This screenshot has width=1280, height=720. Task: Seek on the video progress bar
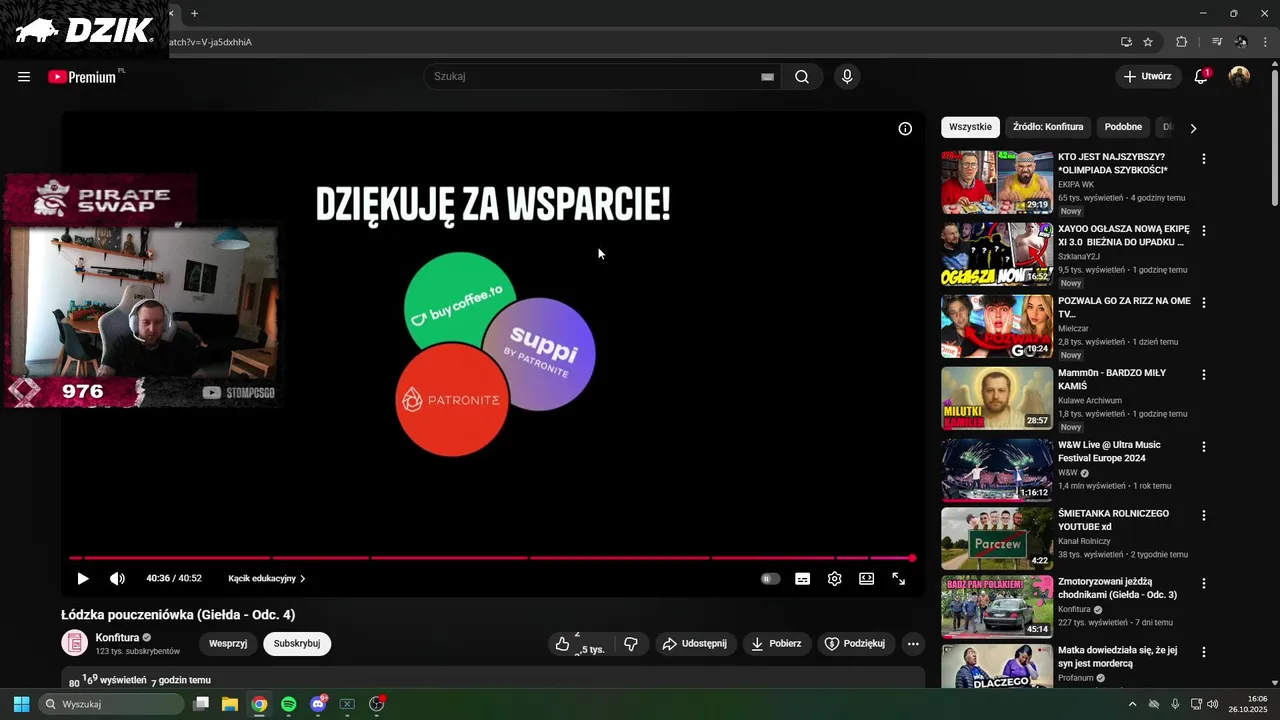click(x=490, y=558)
